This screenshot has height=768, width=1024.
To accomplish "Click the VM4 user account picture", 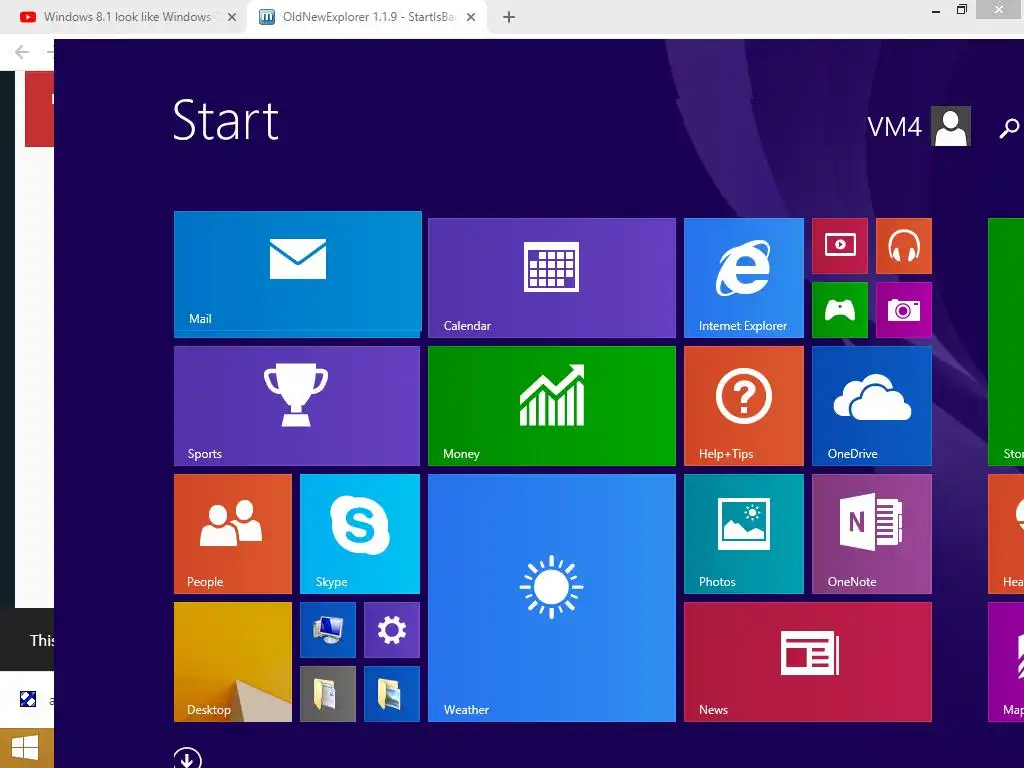I will click(x=951, y=126).
